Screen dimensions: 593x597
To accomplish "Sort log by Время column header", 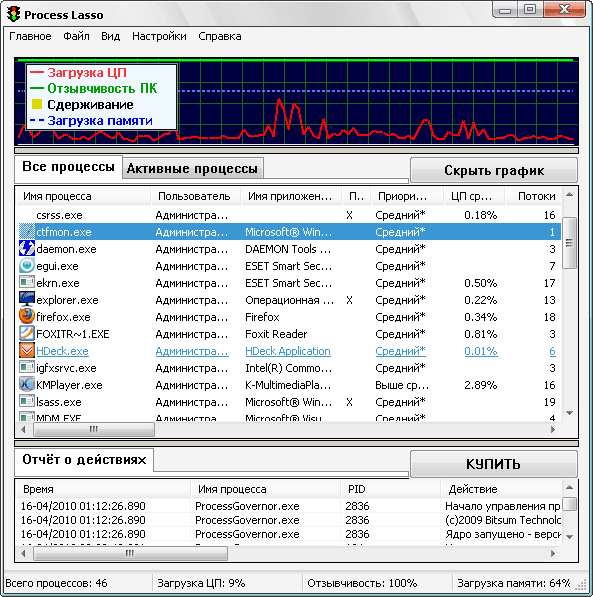I will coord(103,489).
